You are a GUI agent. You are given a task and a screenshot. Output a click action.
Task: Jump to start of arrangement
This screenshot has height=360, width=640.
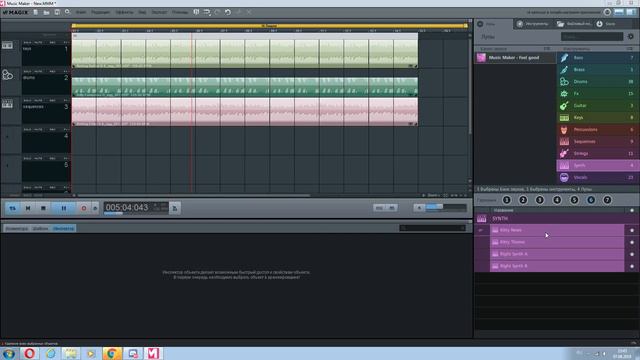pos(28,208)
